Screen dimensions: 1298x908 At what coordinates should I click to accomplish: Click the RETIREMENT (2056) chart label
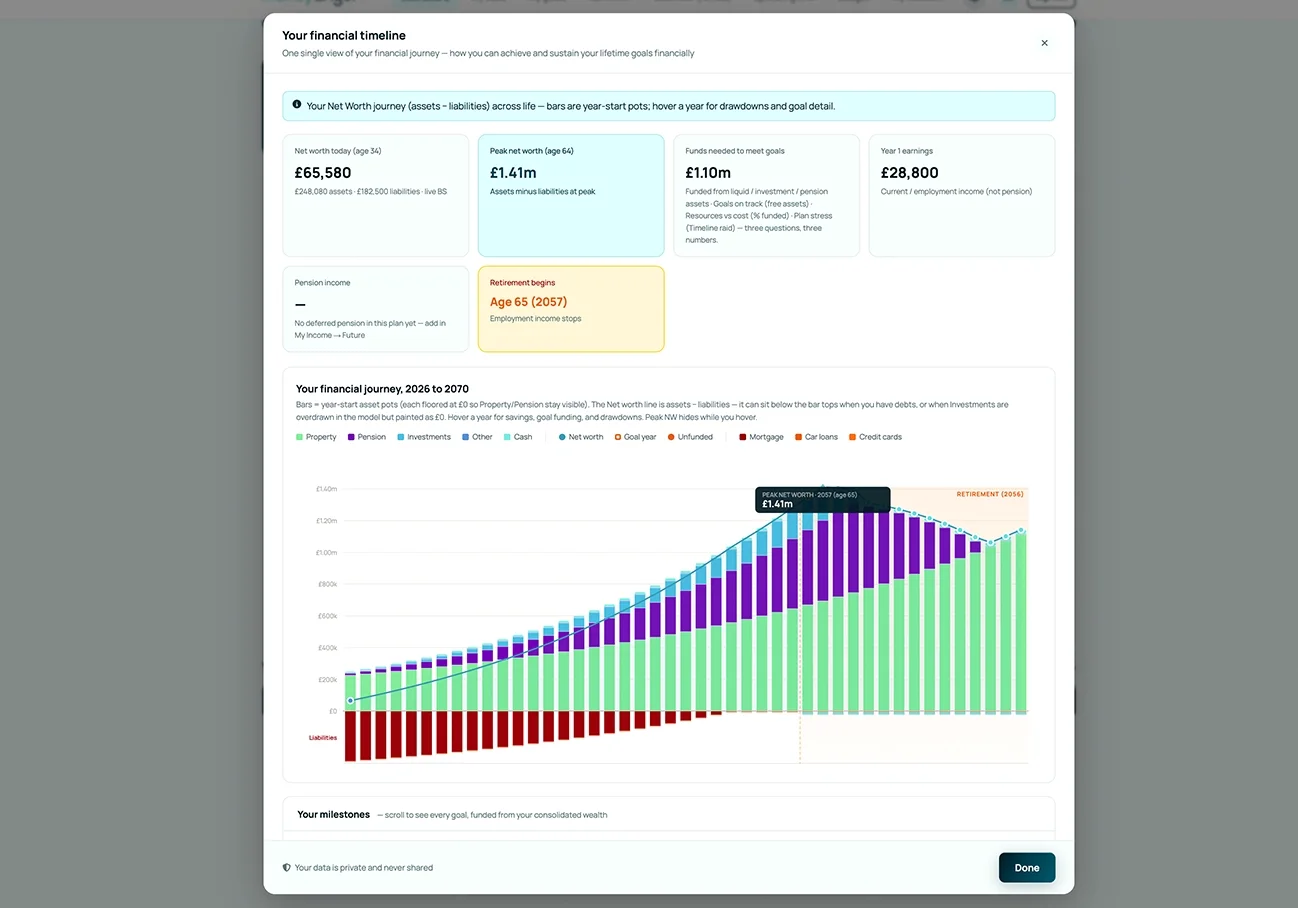pyautogui.click(x=989, y=494)
